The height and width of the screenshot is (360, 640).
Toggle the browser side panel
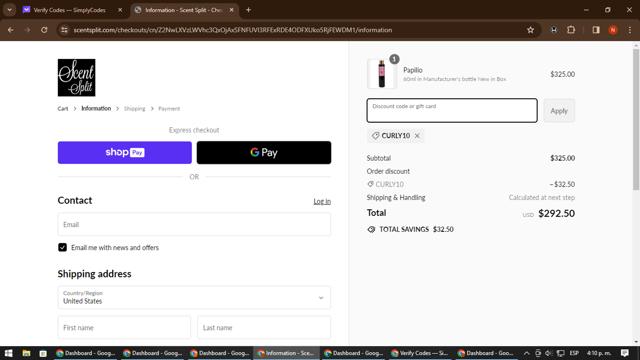(x=596, y=30)
